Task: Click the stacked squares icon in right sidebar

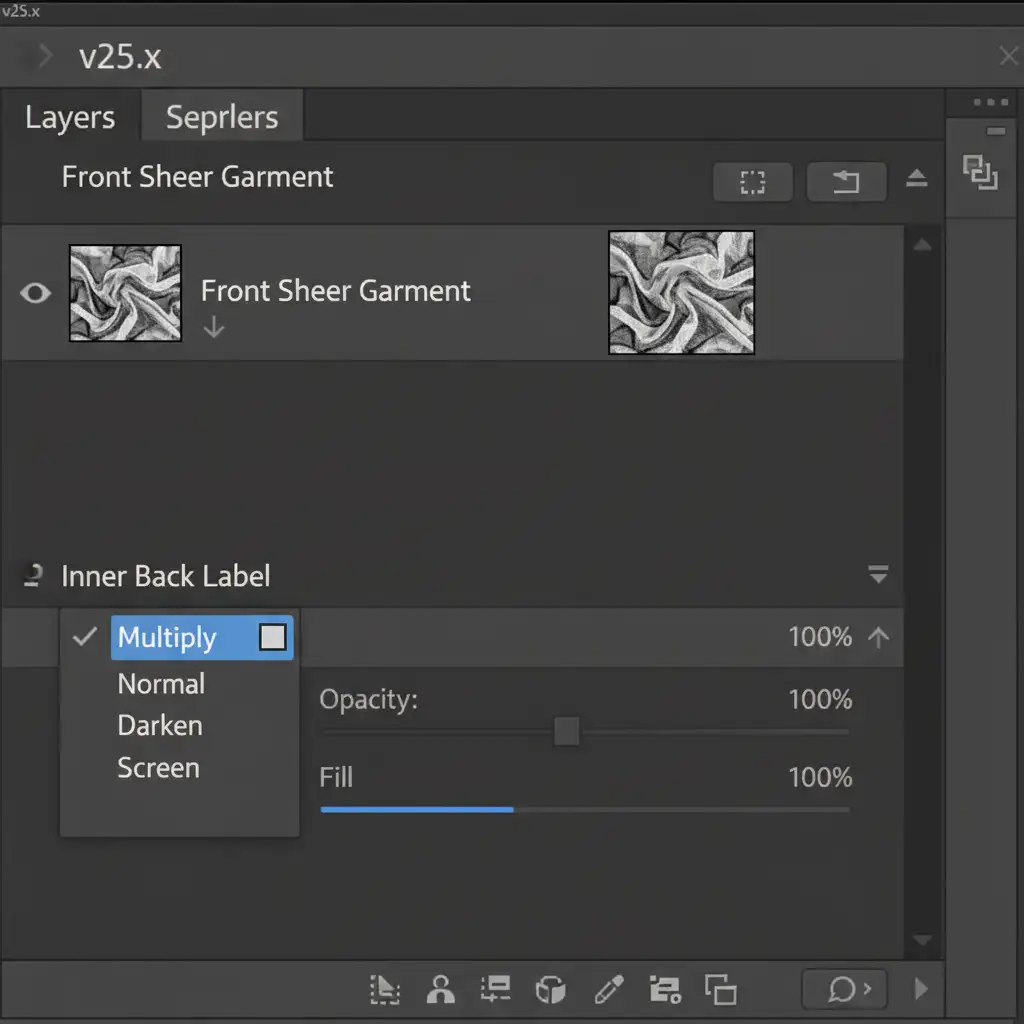Action: [980, 172]
